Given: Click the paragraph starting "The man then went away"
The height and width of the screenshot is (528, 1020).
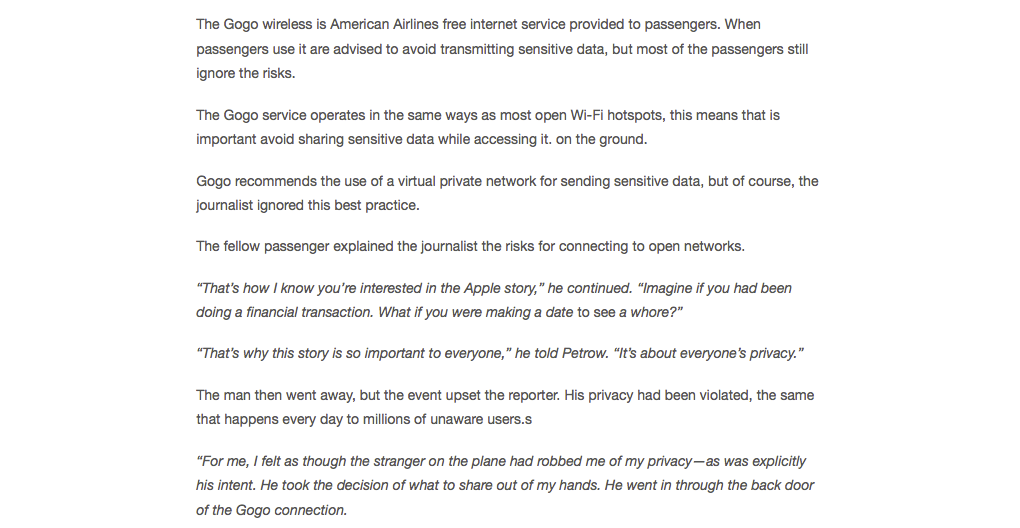Looking at the screenshot, I should 505,407.
